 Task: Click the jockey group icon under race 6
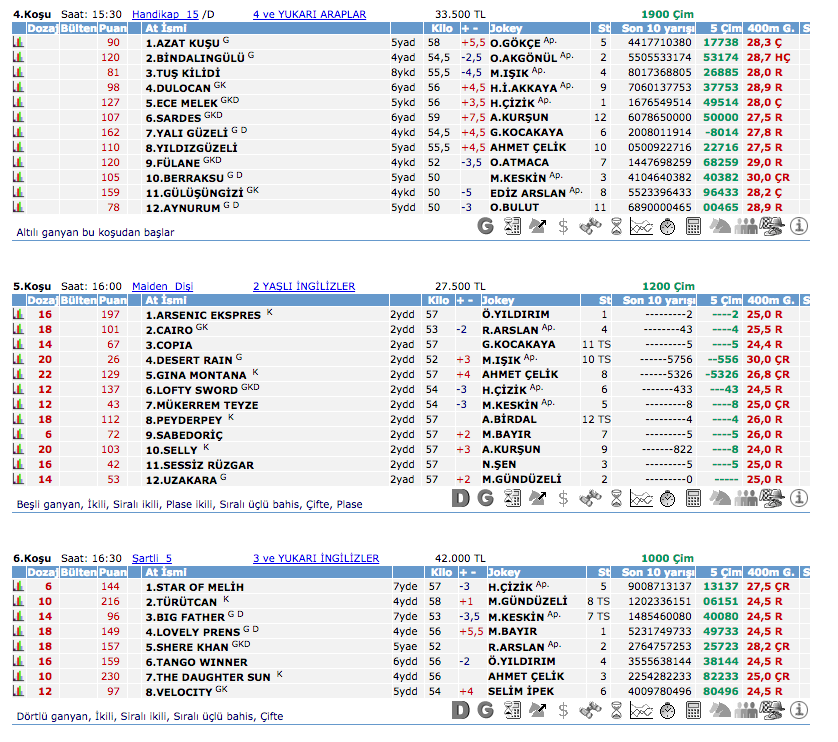point(746,711)
